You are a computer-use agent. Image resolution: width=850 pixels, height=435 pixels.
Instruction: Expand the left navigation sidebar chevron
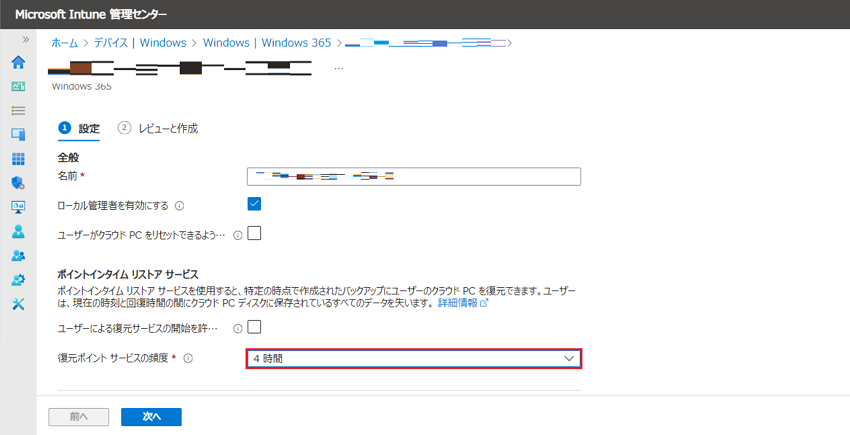(25, 40)
